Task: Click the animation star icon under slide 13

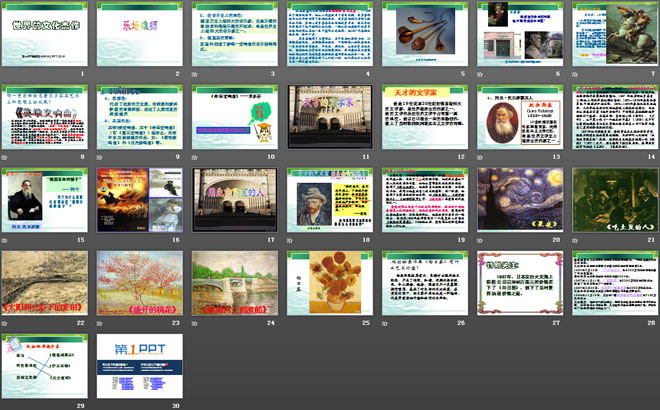Action: tap(480, 157)
